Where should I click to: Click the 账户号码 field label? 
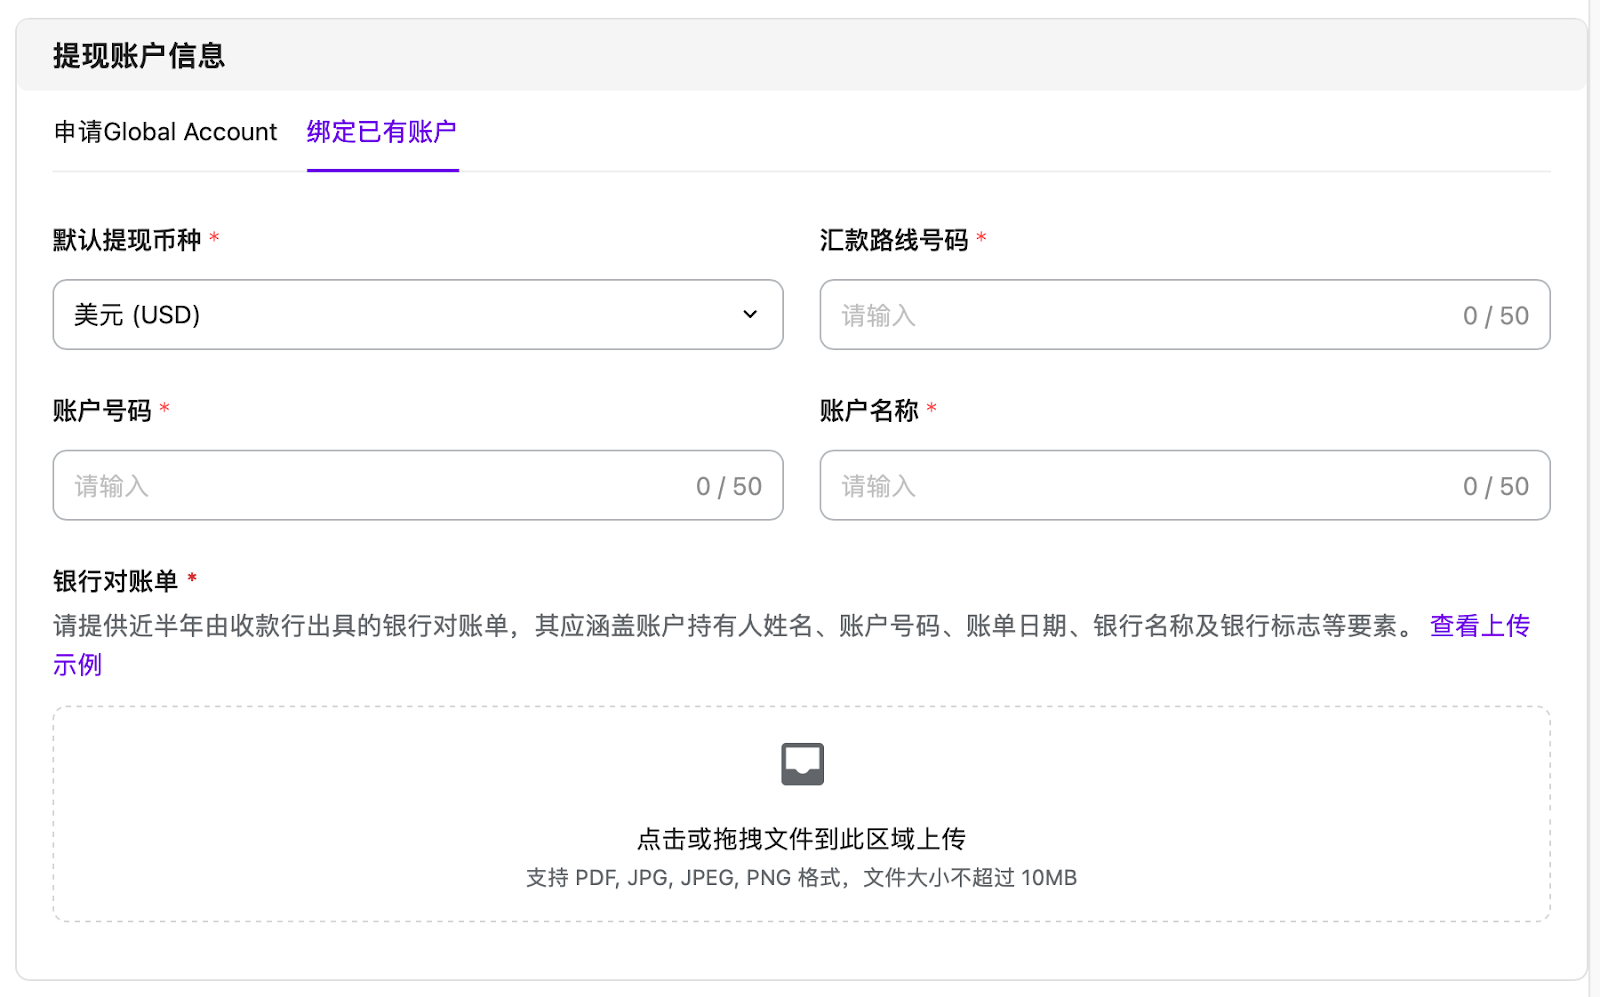[102, 411]
